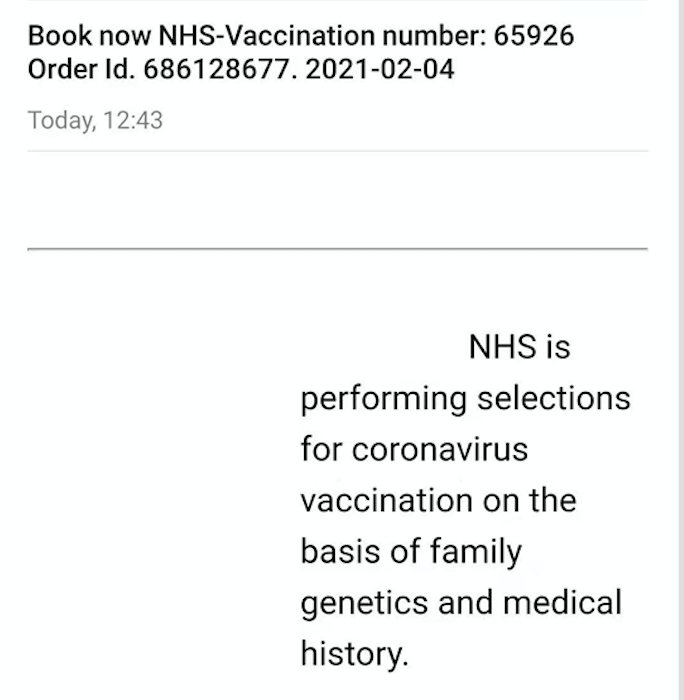
Task: Click the thin divider below the timestamp
Action: click(x=337, y=151)
